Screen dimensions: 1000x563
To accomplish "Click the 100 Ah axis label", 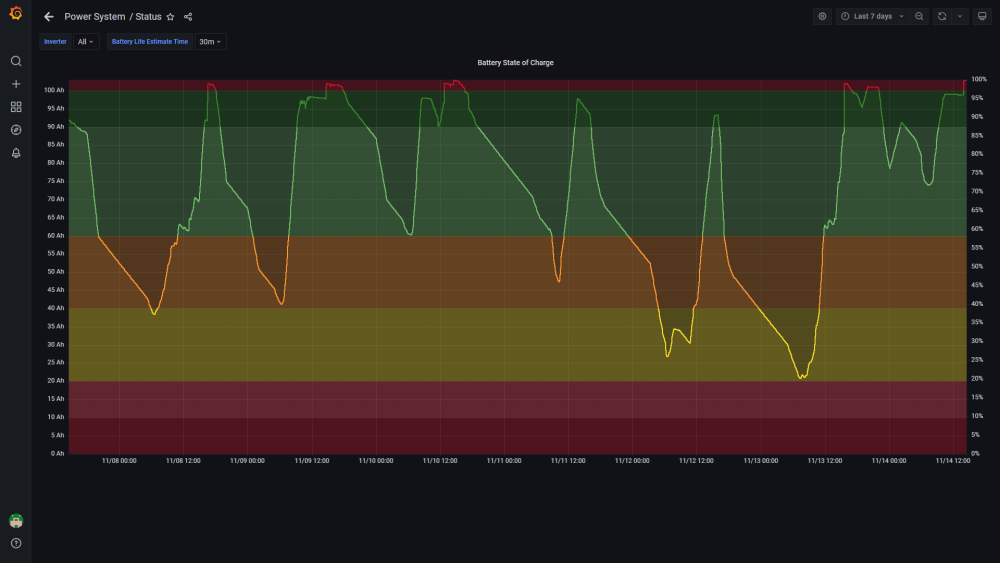I will [x=54, y=90].
